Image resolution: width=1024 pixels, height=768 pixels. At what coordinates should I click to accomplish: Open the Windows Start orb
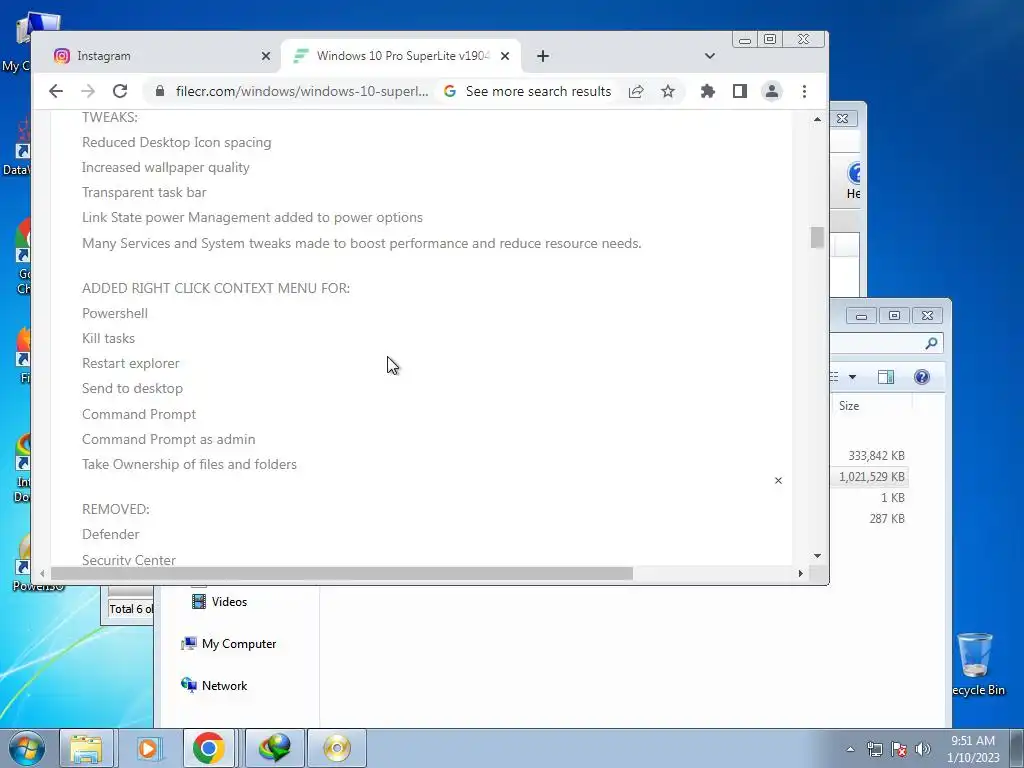click(26, 748)
